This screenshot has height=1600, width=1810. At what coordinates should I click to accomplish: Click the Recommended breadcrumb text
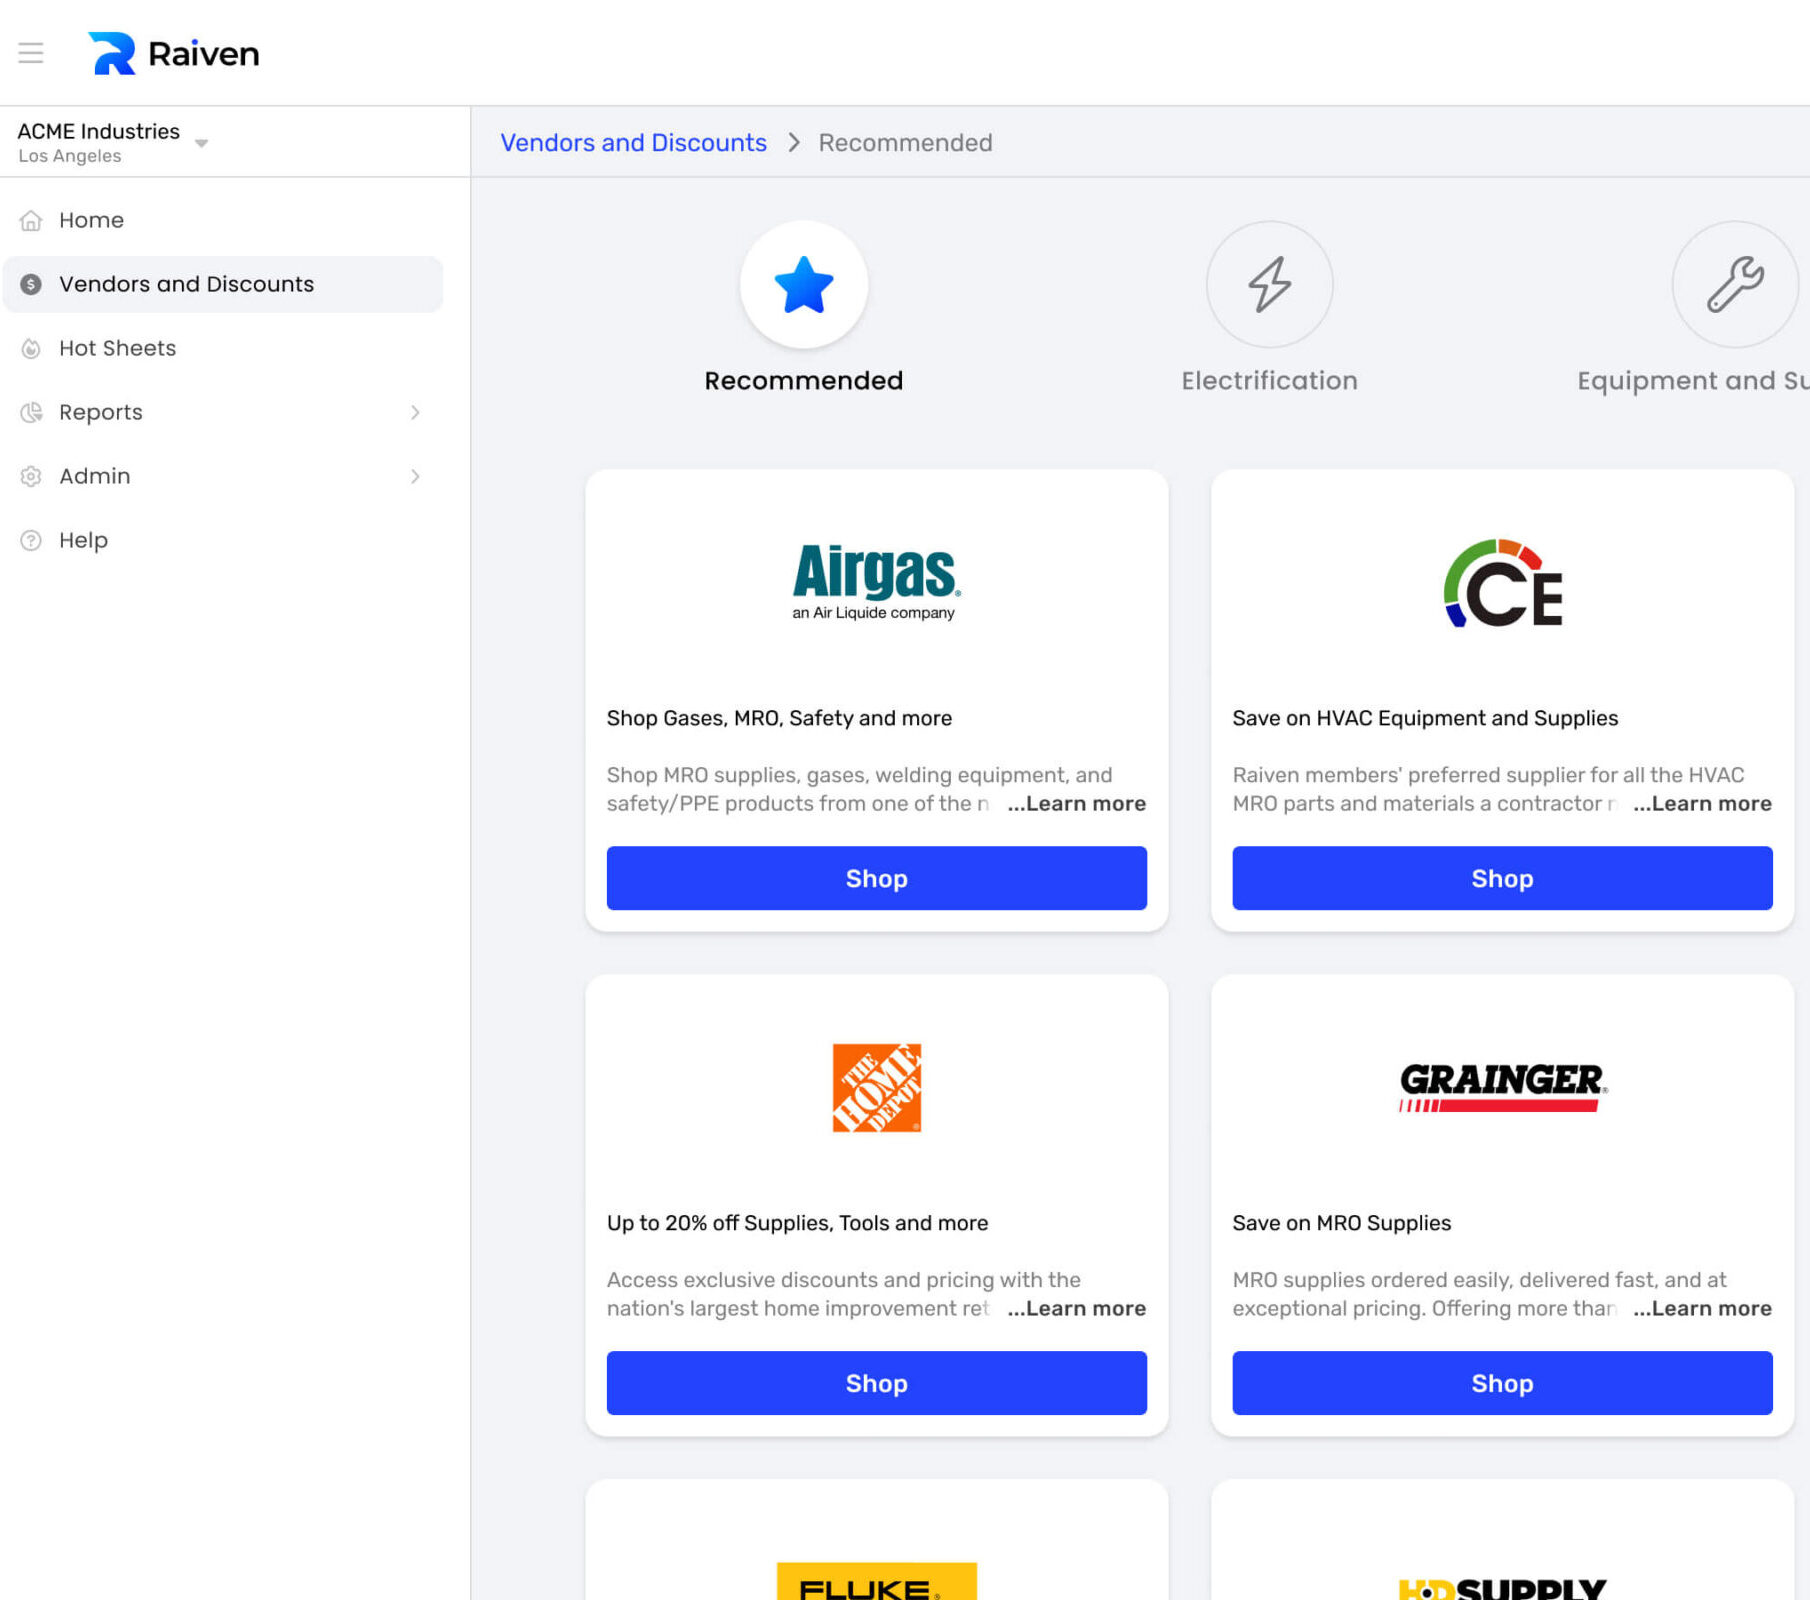905,143
